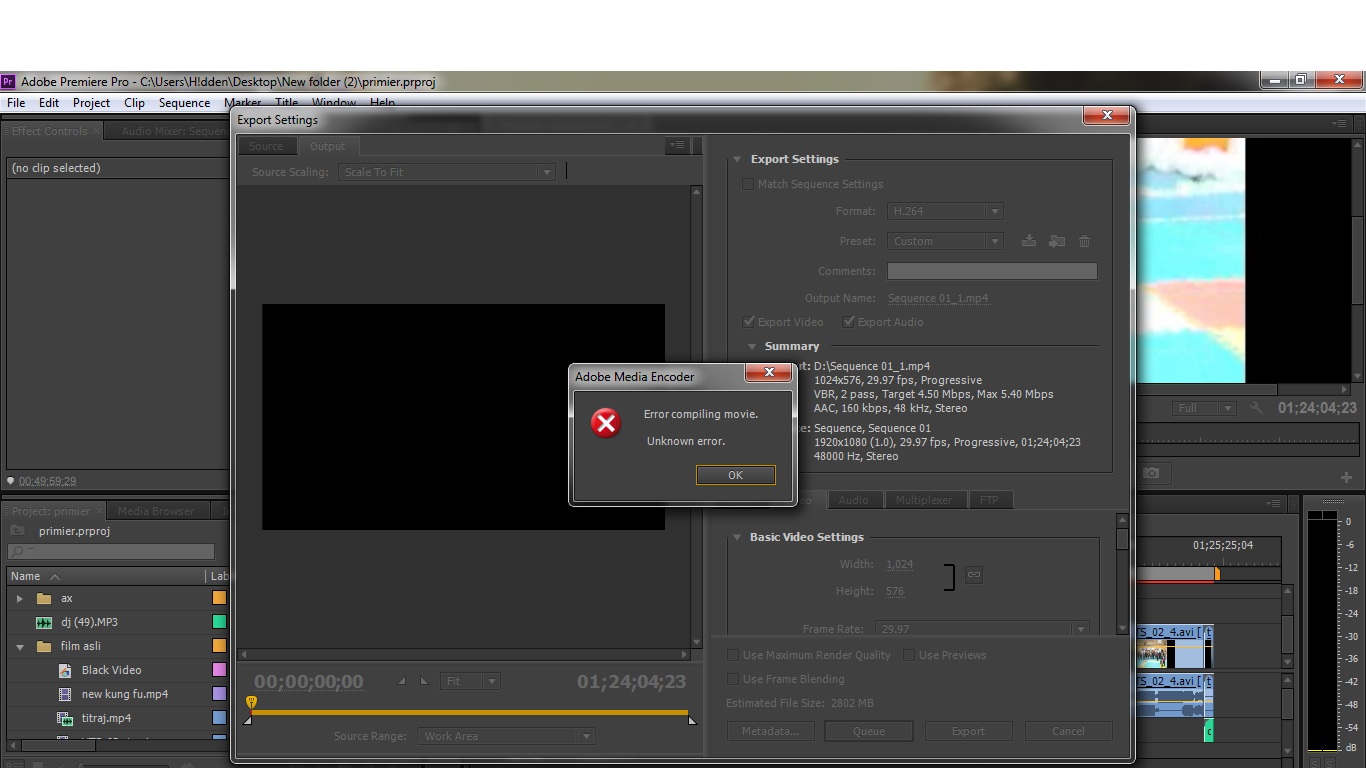This screenshot has height=768, width=1366.
Task: Click the Import Preset icon in Export Settings
Action: (x=1057, y=241)
